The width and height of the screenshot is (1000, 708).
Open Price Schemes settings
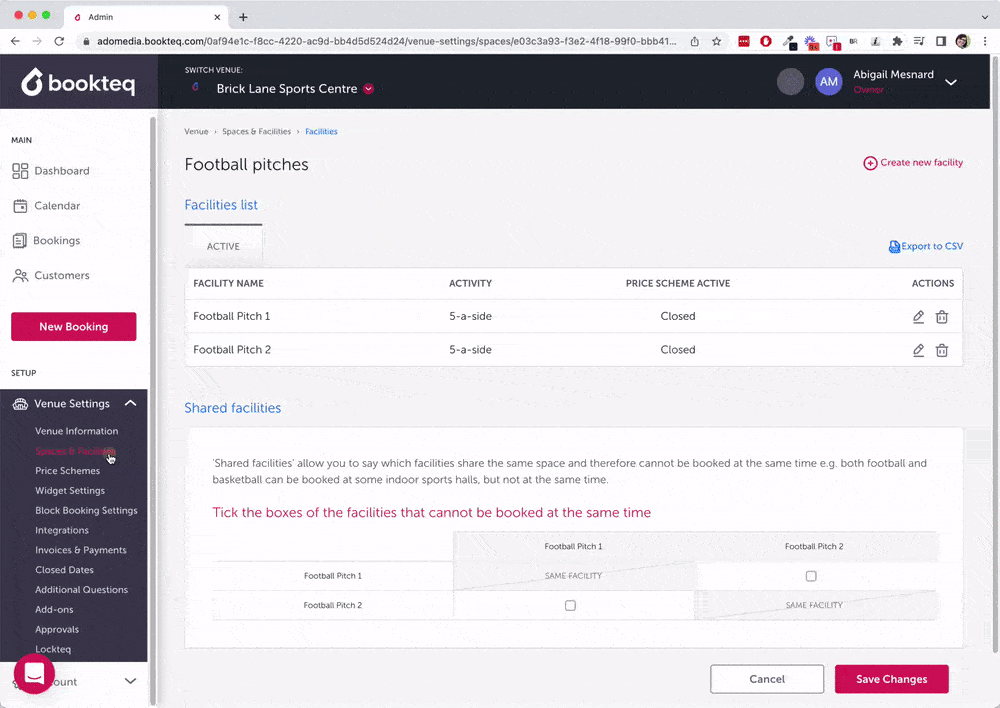pyautogui.click(x=68, y=471)
